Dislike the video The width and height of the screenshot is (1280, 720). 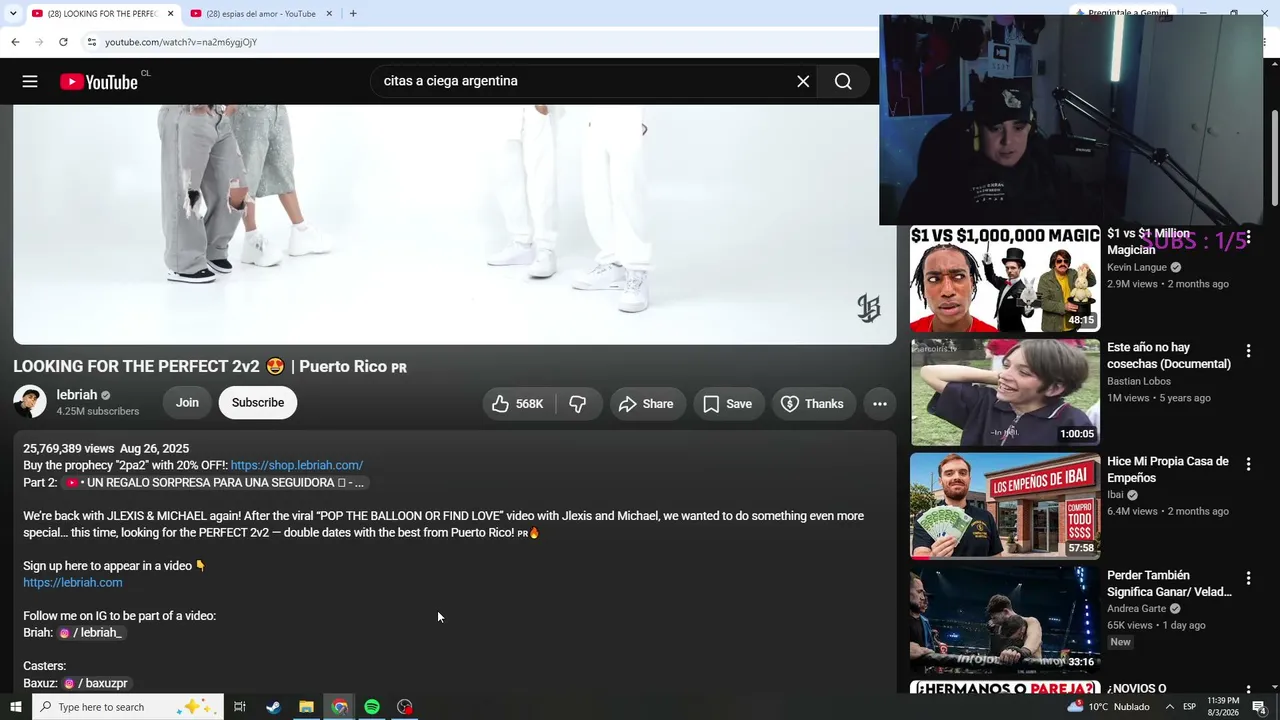point(578,404)
